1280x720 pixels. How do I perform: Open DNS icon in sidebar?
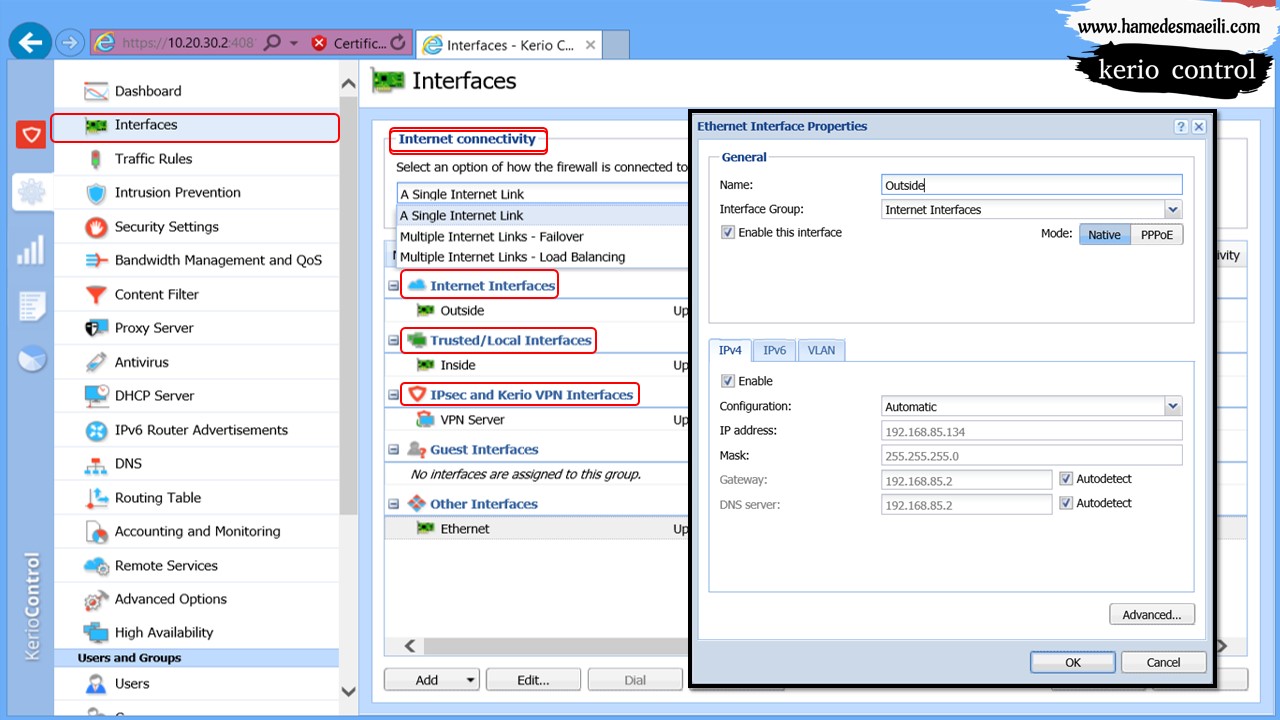96,464
